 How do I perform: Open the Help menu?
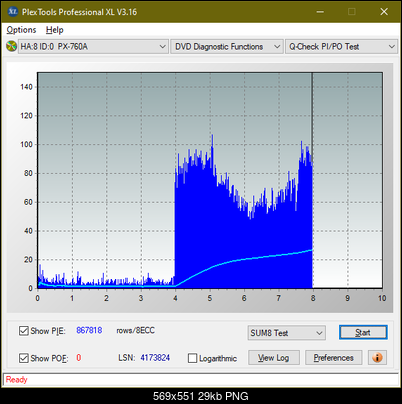tap(55, 30)
